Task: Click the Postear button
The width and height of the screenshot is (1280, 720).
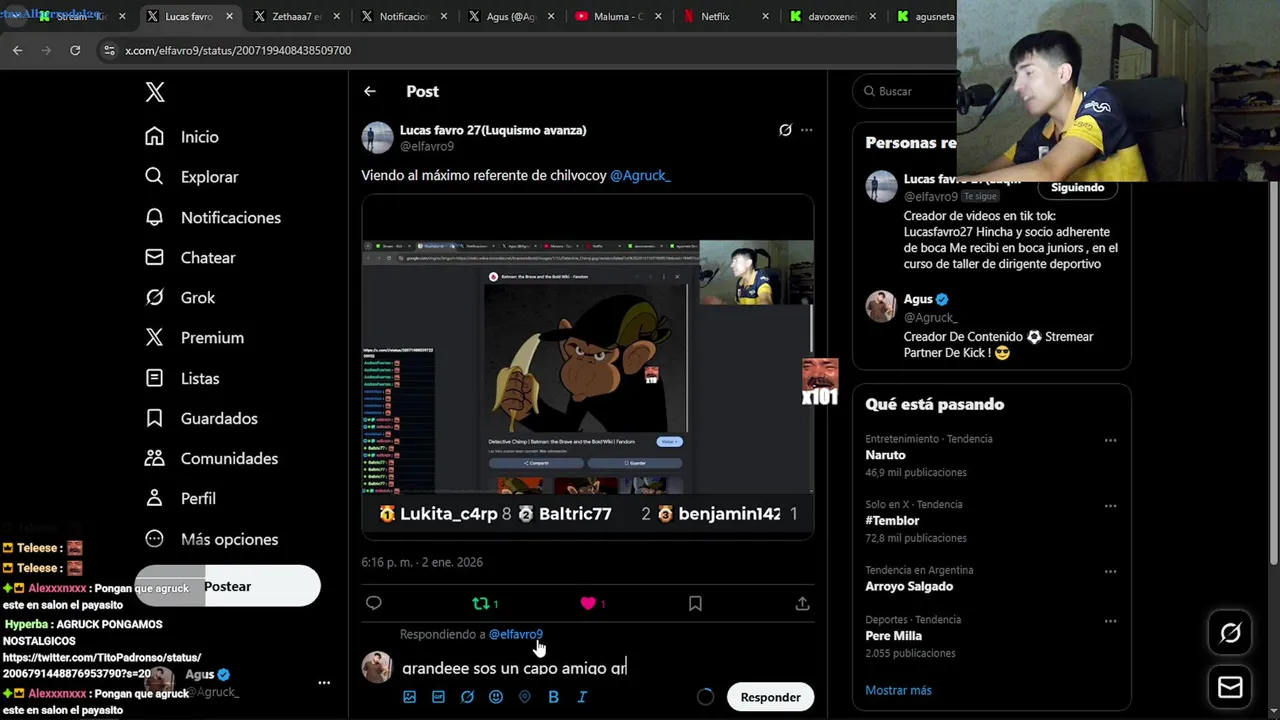Action: click(x=228, y=586)
